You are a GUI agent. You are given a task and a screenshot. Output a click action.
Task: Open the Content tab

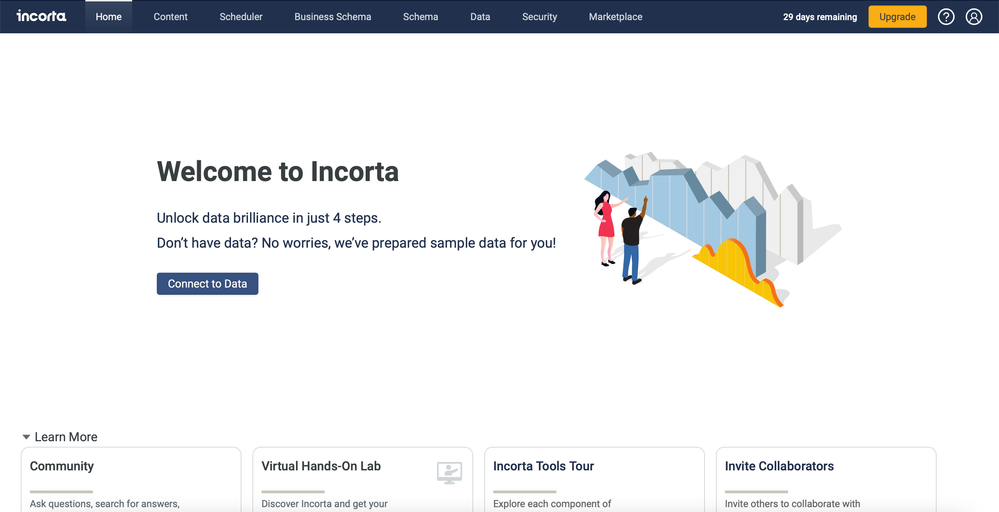click(171, 17)
